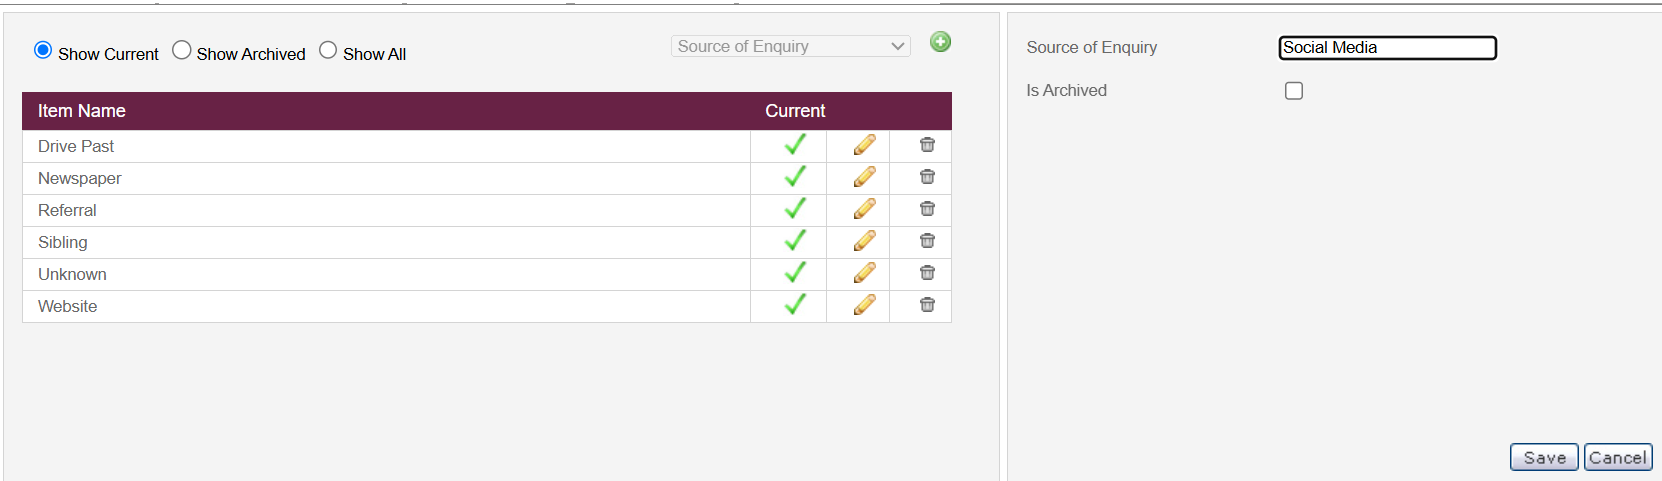Edit the Drive Past item
The width and height of the screenshot is (1662, 481).
865,145
